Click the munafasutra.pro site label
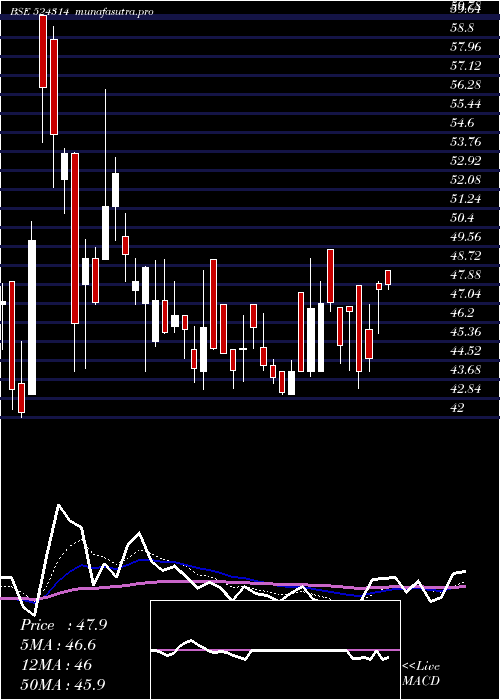The image size is (500, 700). (115, 12)
